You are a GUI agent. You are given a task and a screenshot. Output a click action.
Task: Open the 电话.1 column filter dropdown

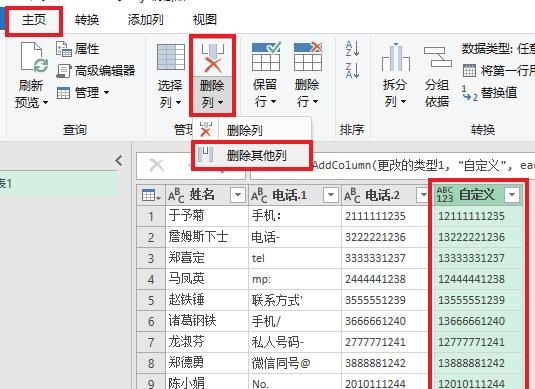331,195
